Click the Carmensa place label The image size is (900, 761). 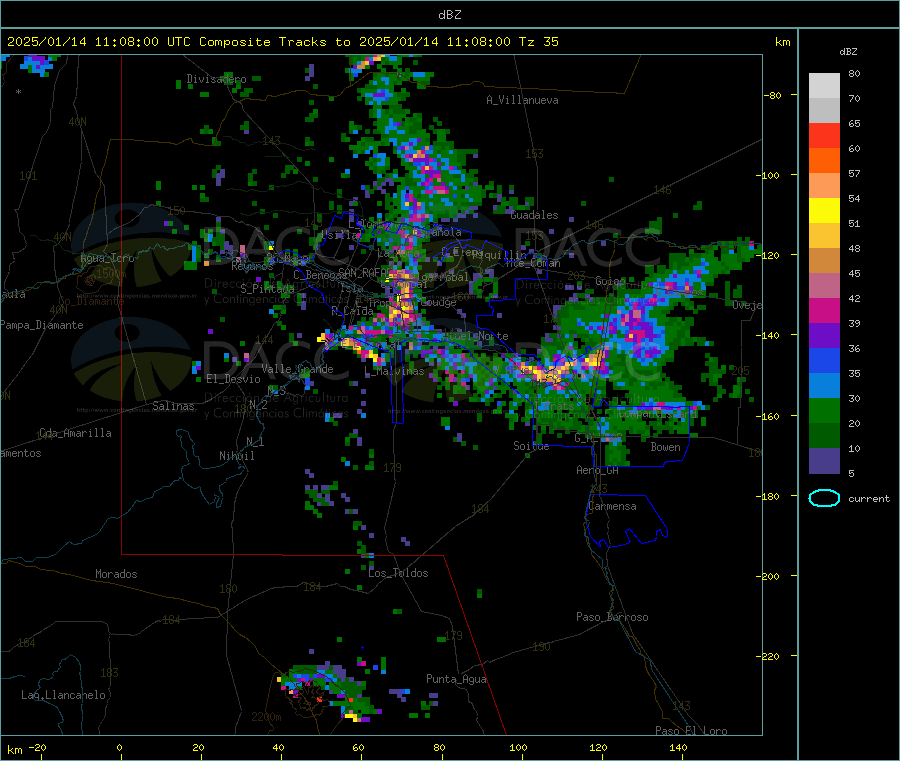coord(612,506)
